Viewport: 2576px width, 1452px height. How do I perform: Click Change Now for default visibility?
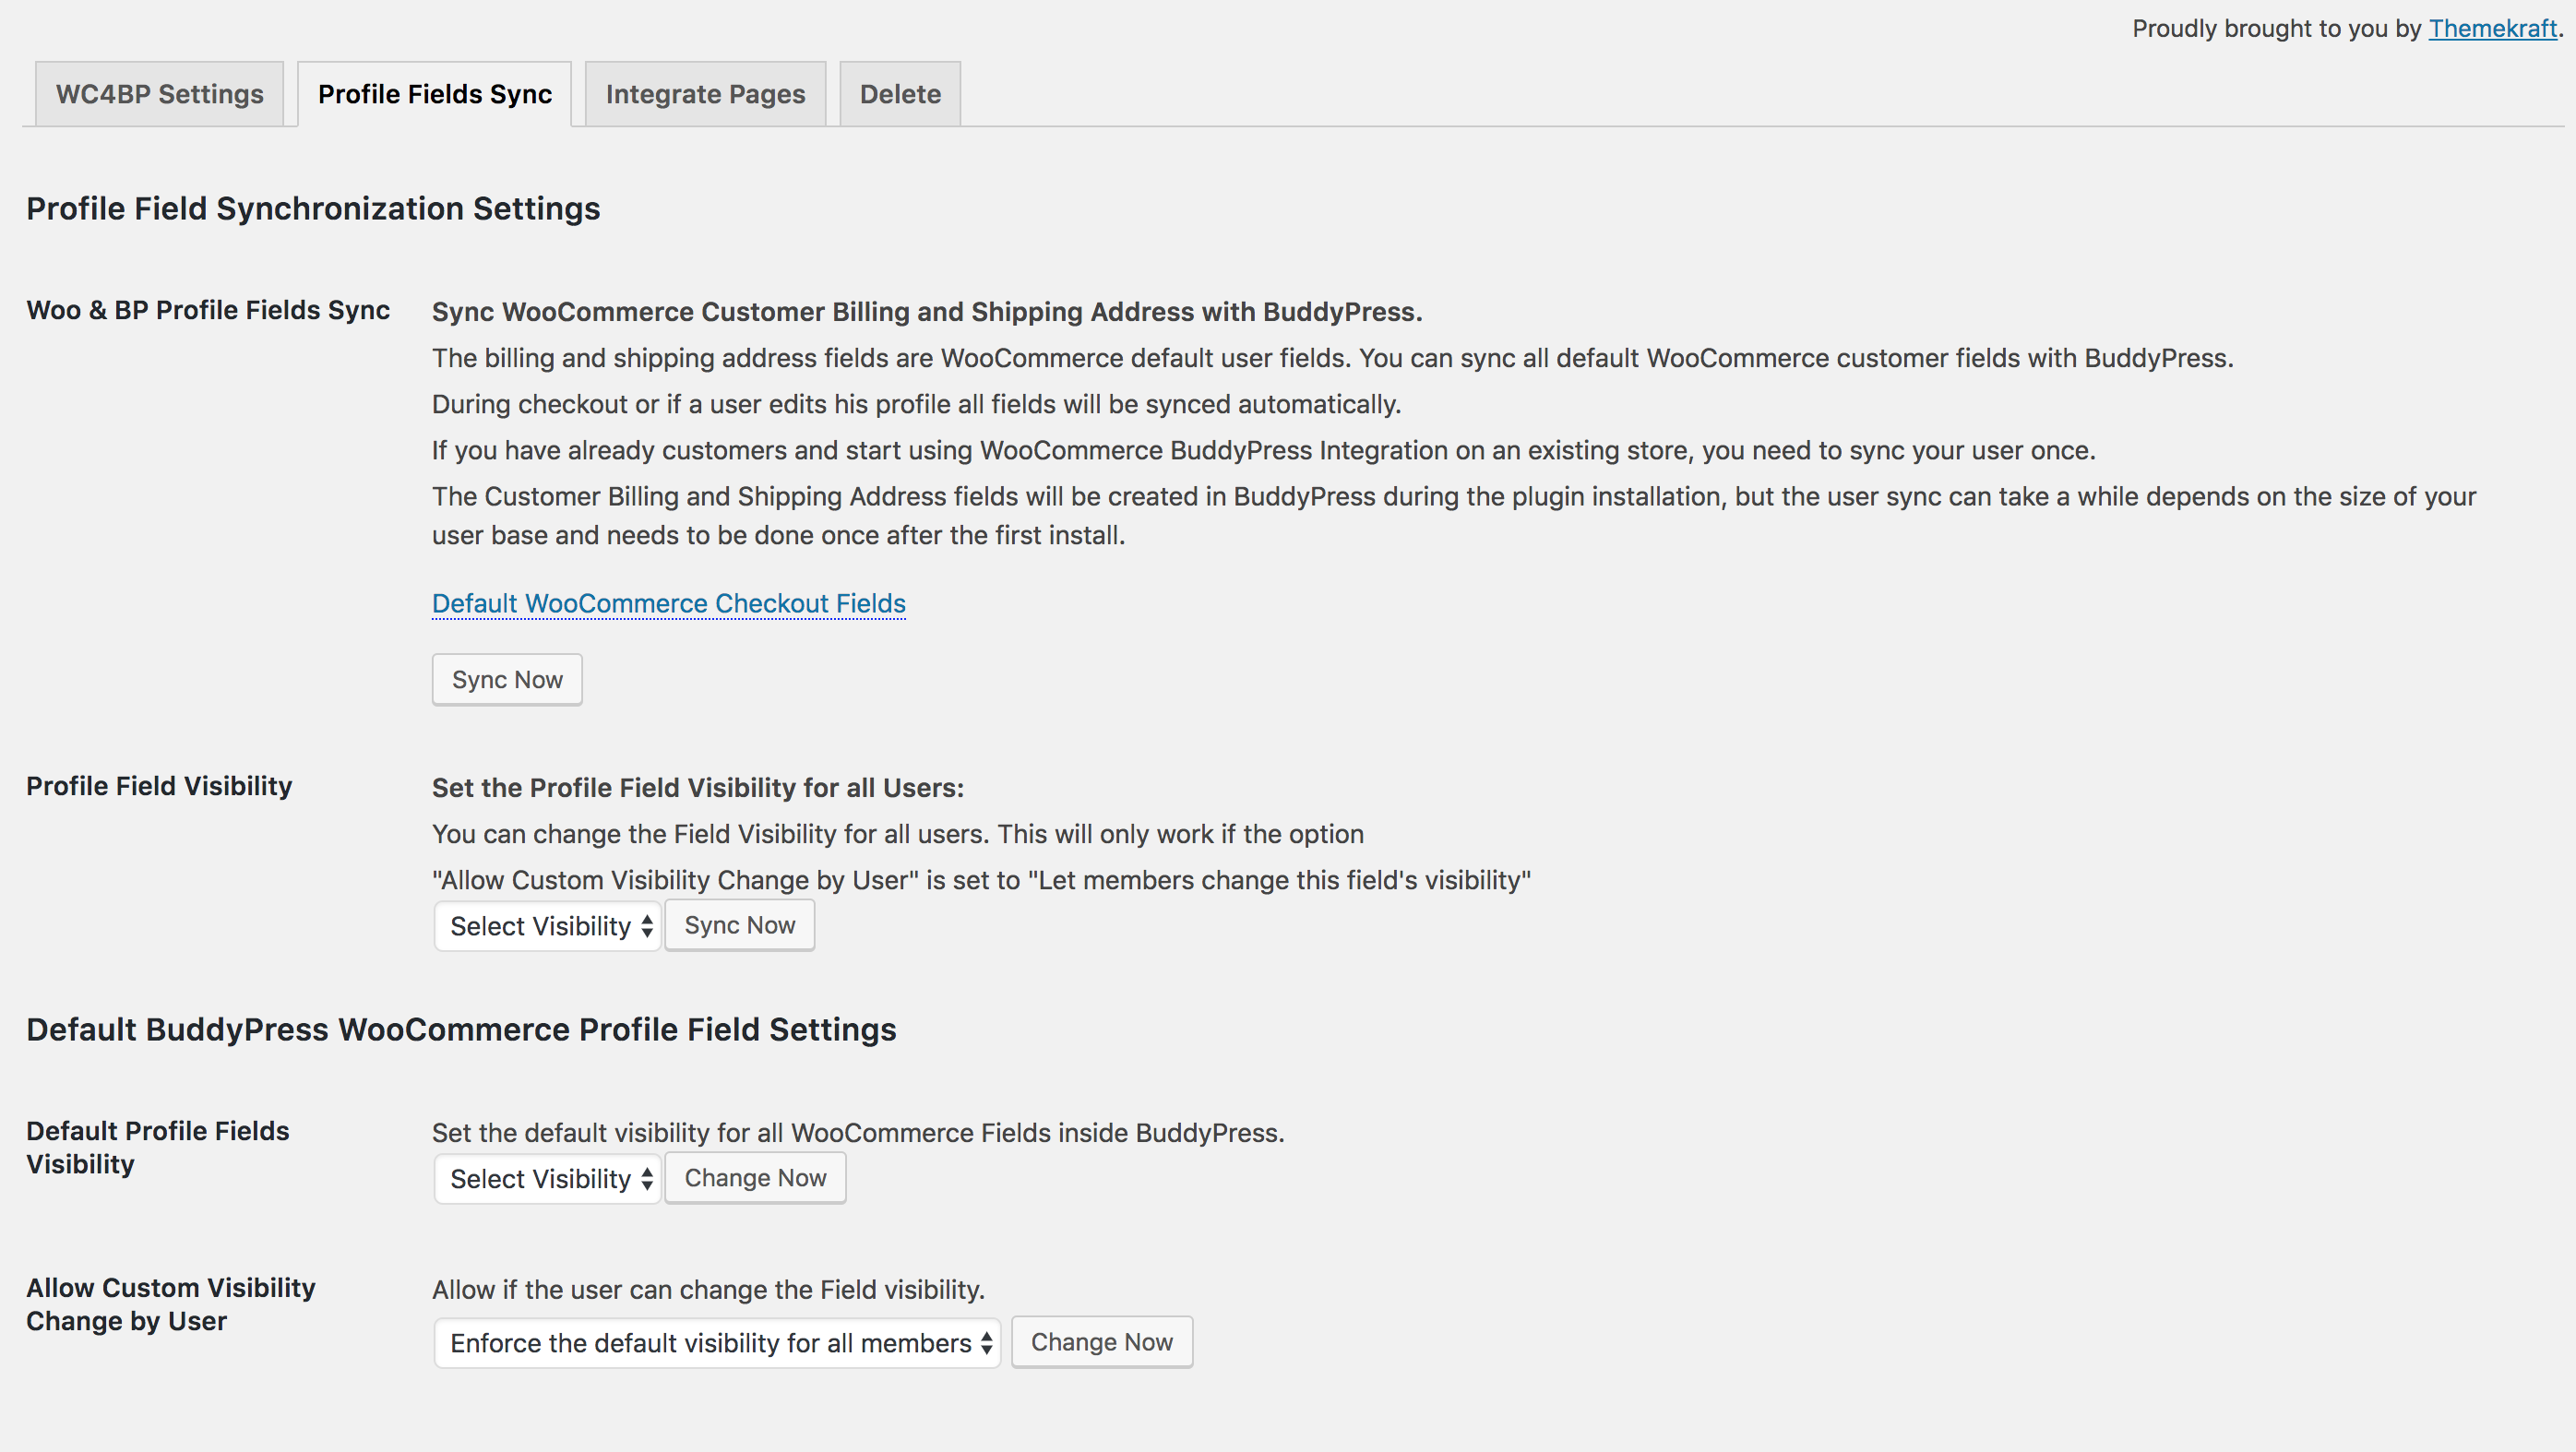tap(755, 1178)
